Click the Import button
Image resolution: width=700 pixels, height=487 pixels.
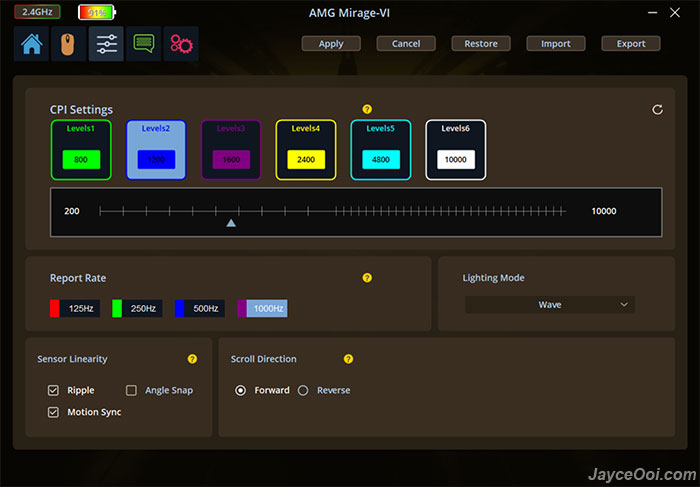tap(556, 44)
